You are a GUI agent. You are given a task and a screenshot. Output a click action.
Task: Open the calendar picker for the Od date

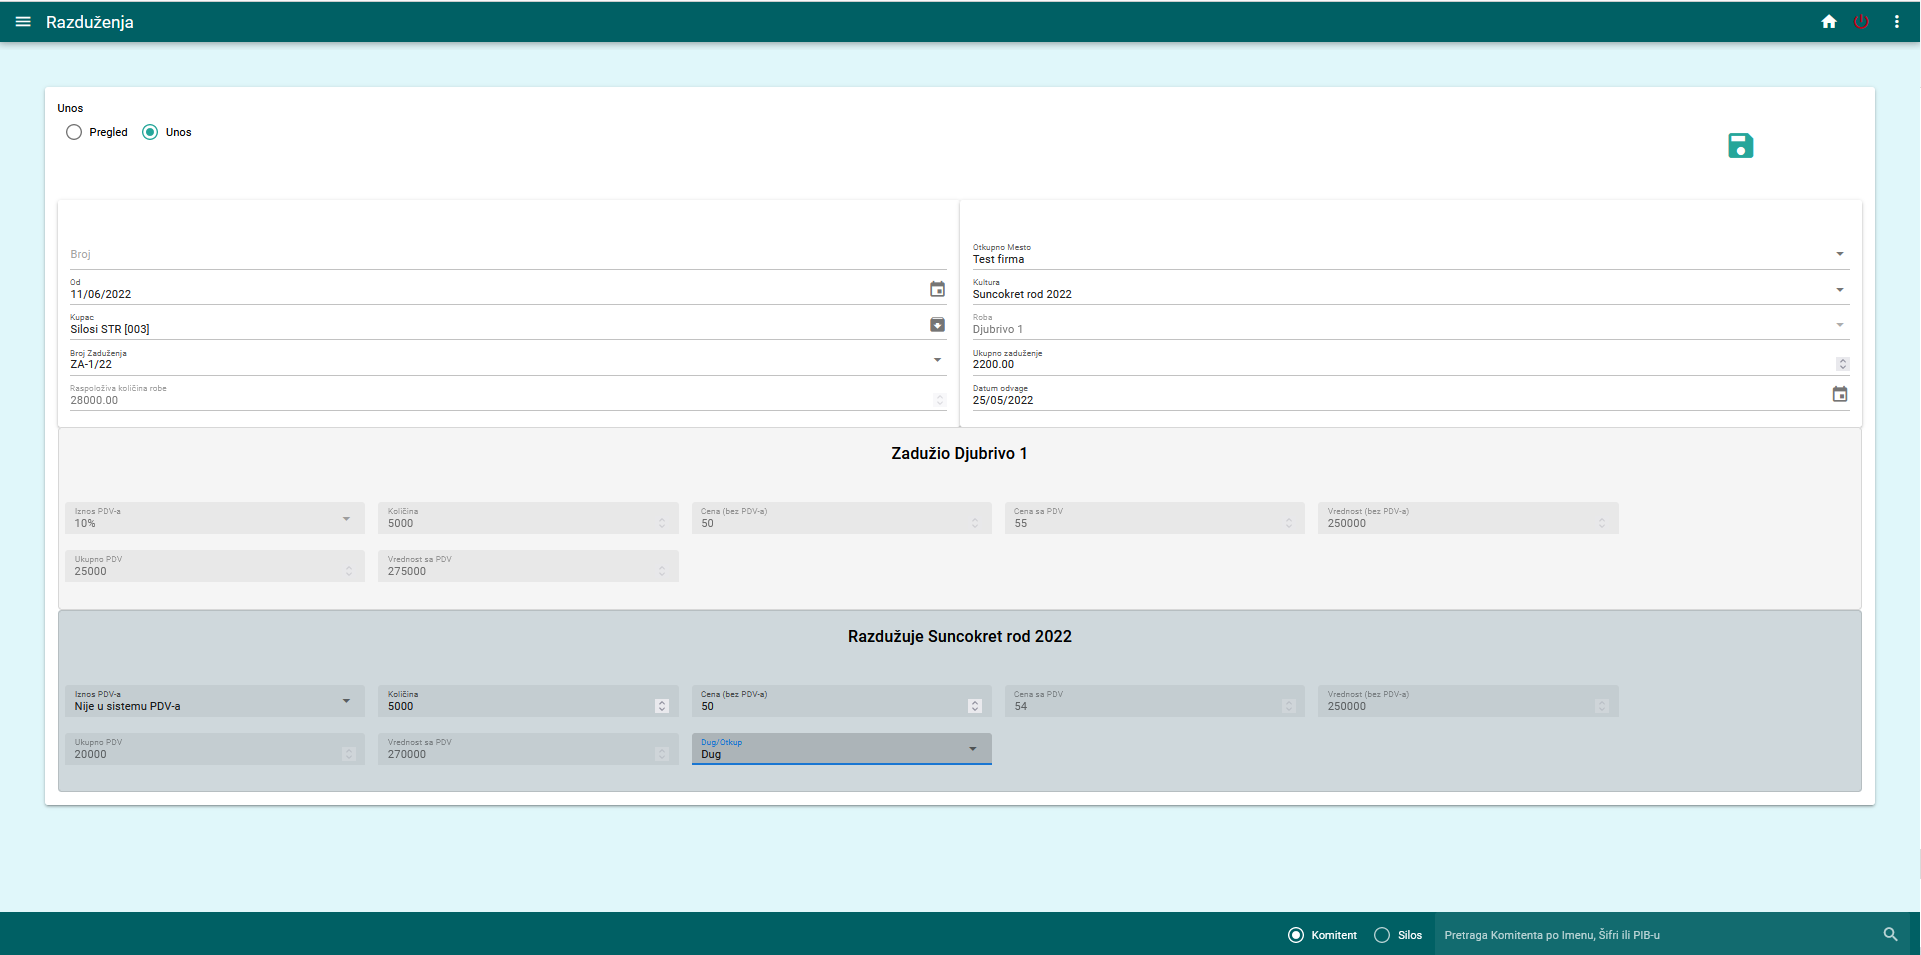coord(937,290)
